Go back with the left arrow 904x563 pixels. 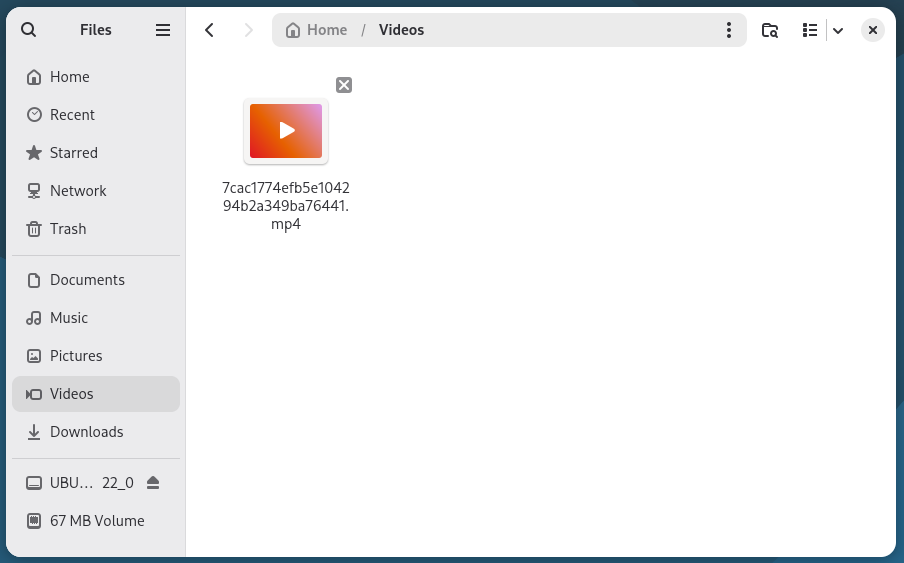(210, 30)
